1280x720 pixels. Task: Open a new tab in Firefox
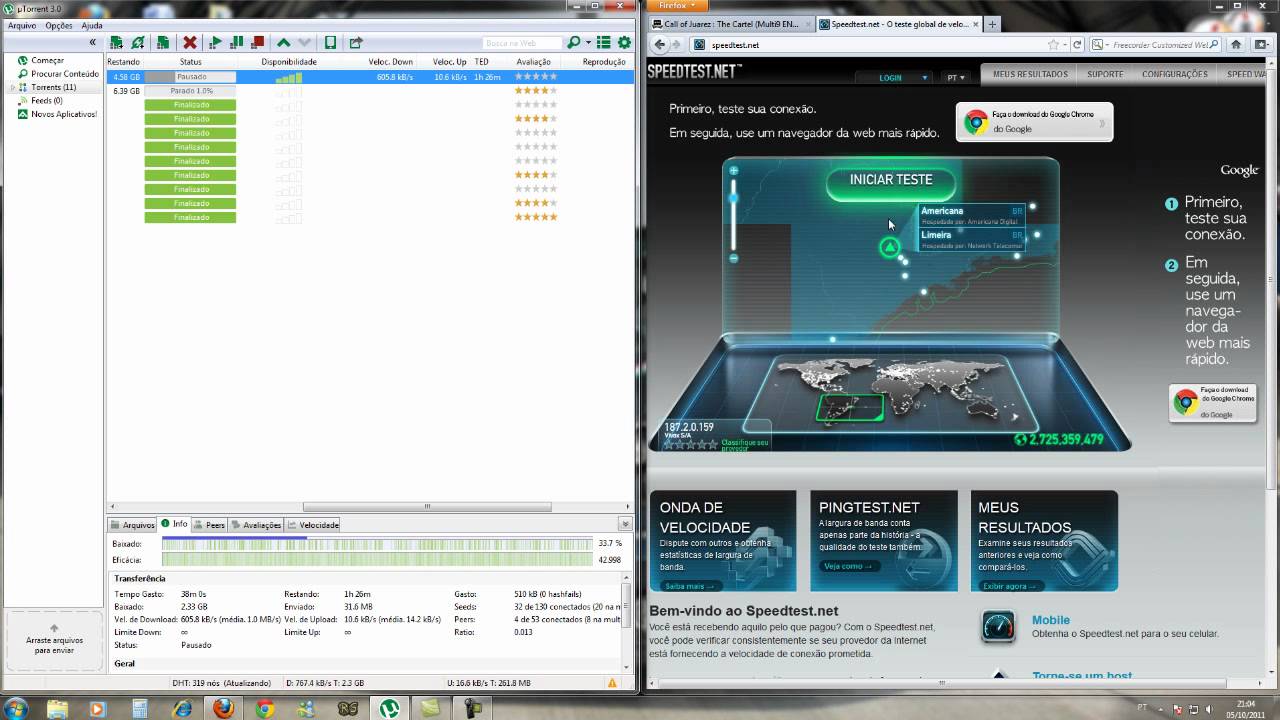click(992, 24)
